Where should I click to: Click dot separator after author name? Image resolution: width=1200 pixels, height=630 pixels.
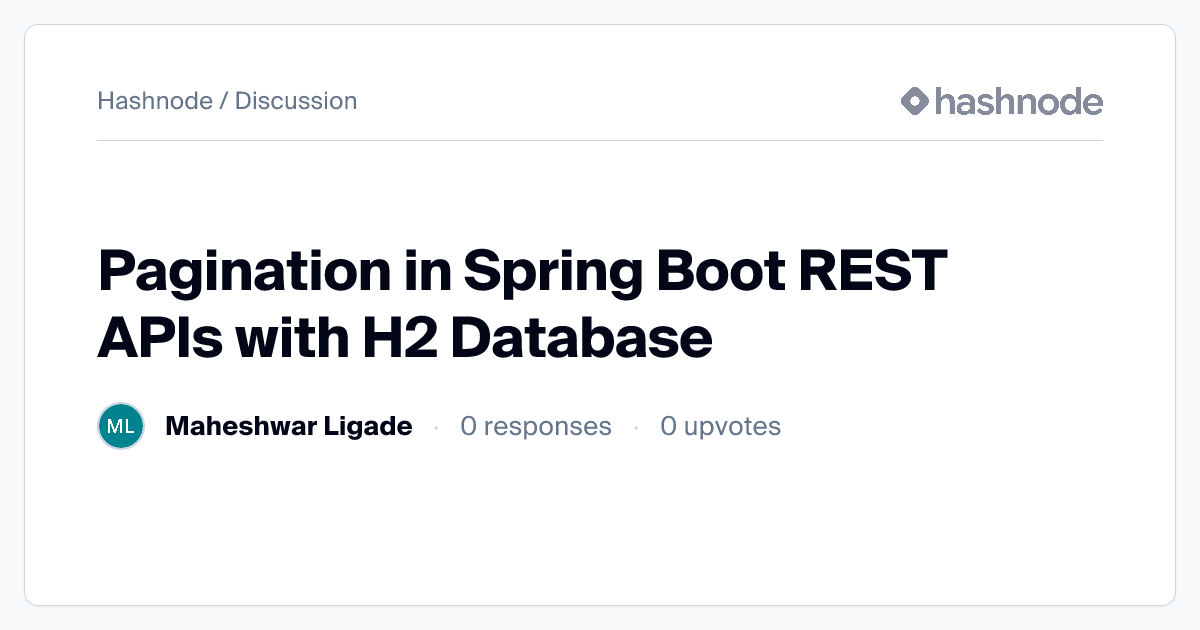[x=436, y=428]
